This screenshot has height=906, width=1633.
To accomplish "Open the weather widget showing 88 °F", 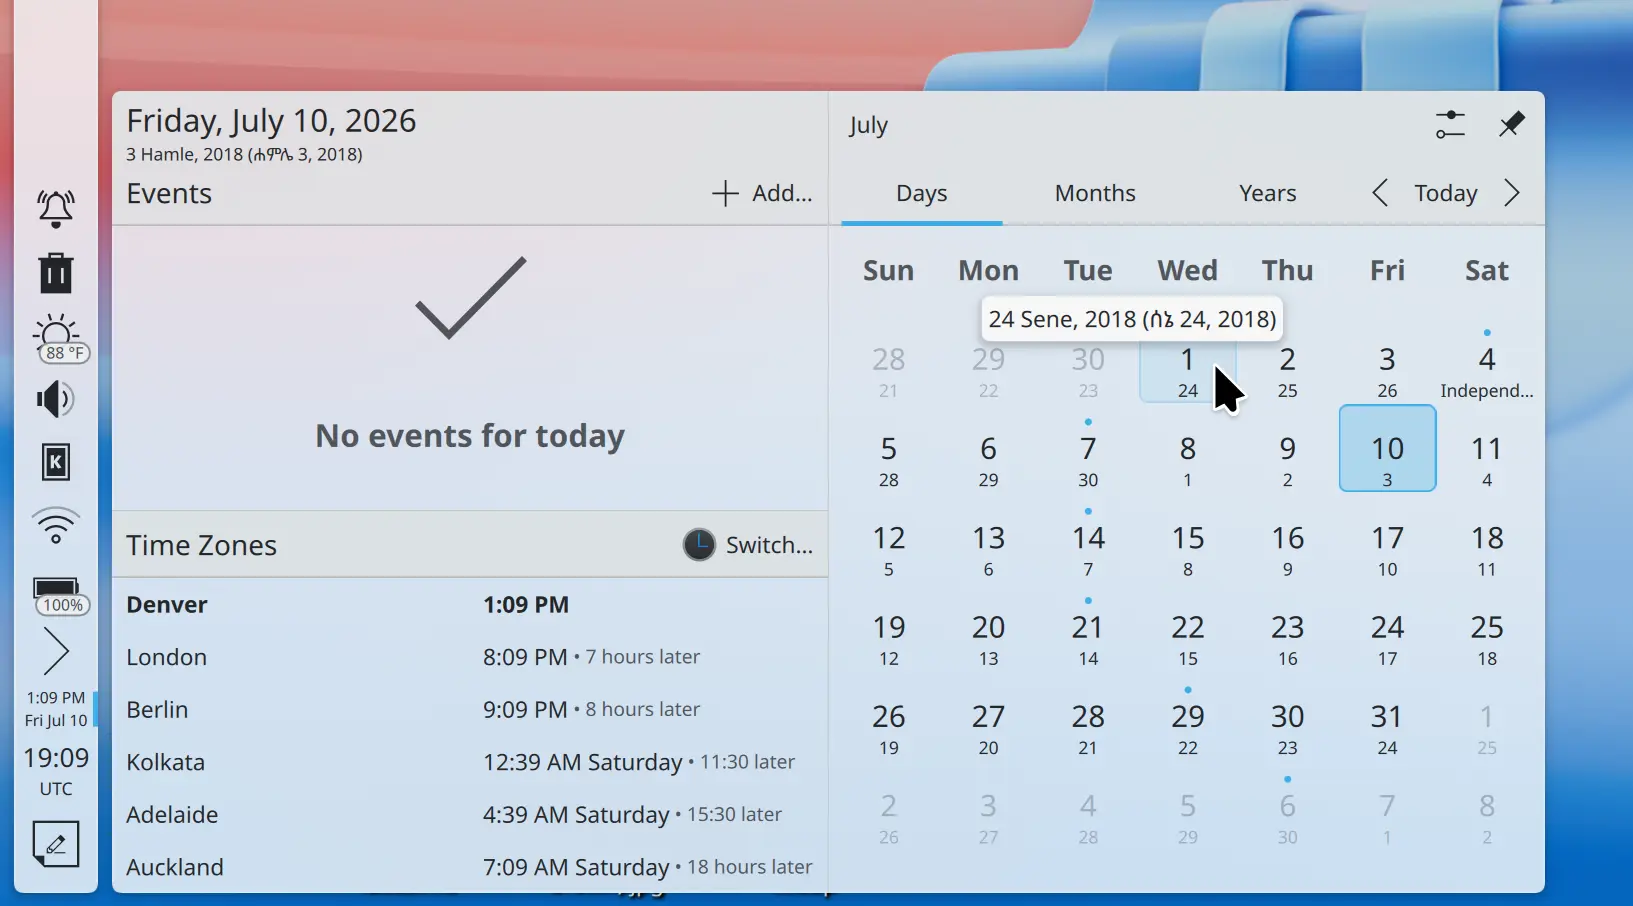I will coord(59,339).
